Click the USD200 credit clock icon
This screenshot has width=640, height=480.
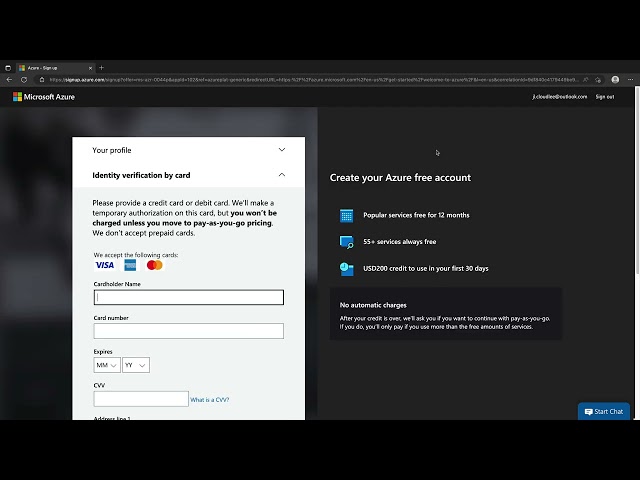(x=347, y=269)
